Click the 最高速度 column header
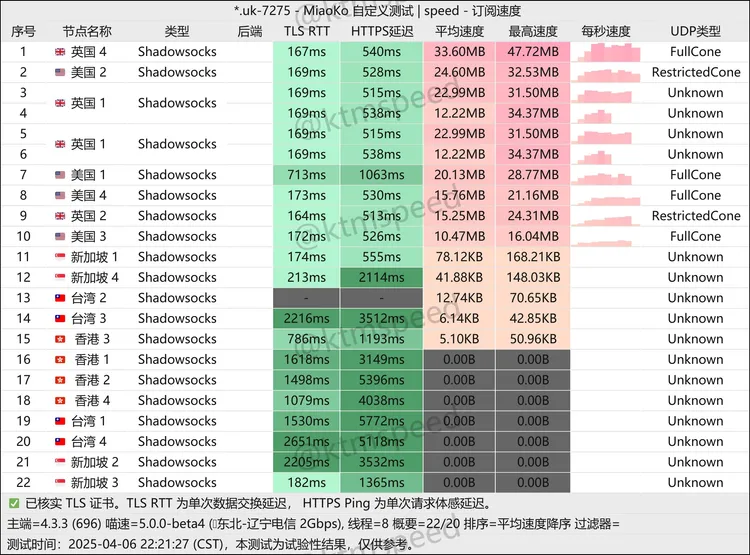 pos(533,32)
